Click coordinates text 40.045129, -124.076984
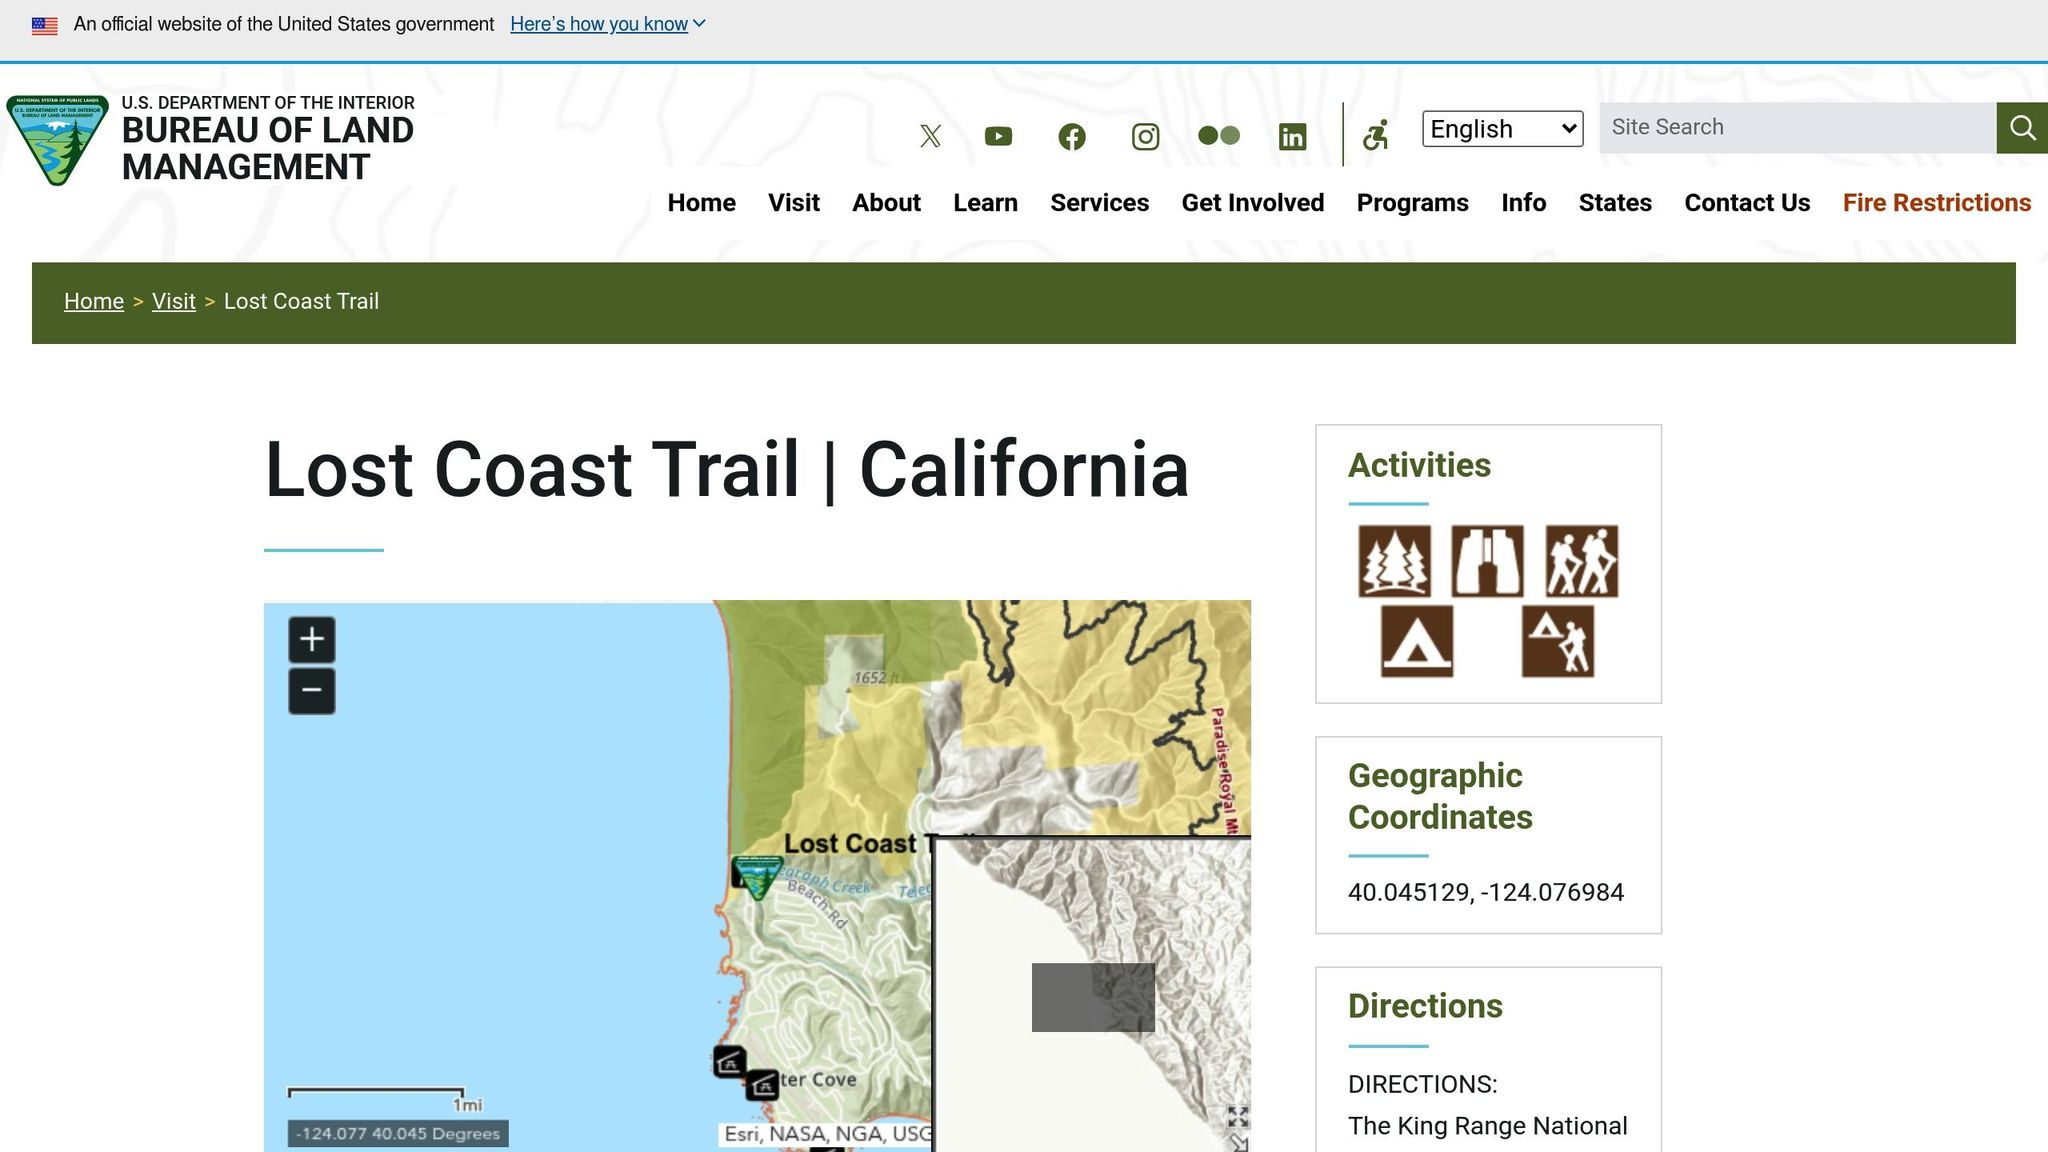This screenshot has width=2048, height=1152. [1486, 892]
